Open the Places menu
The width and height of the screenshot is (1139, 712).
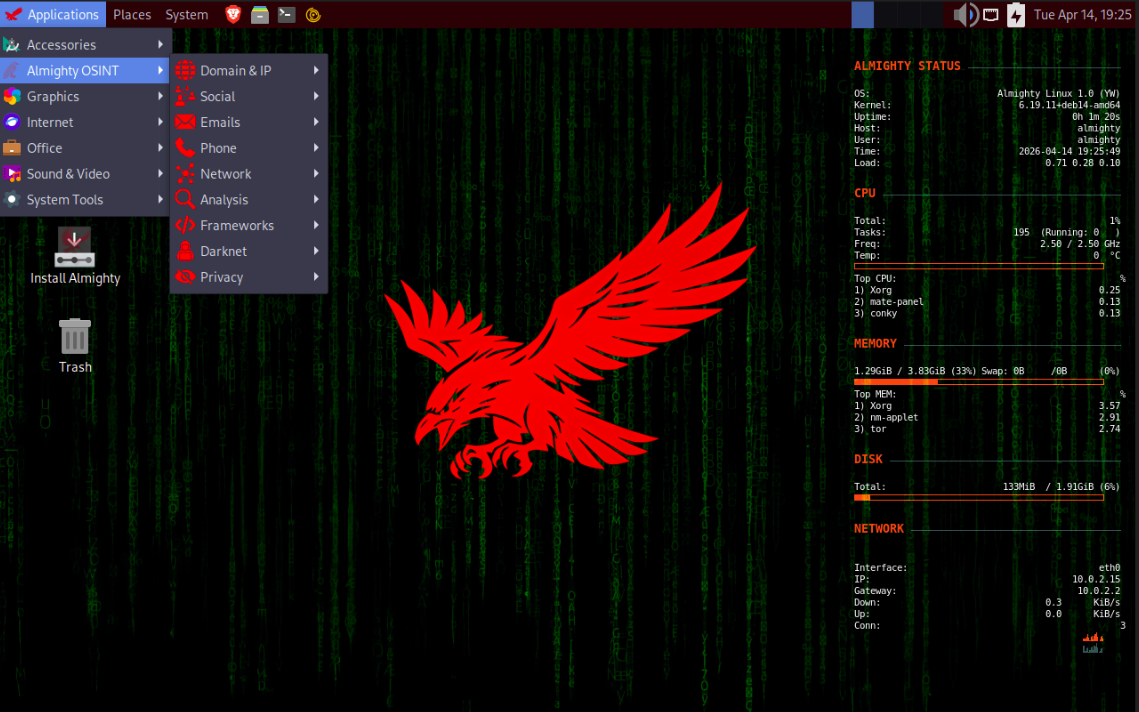[131, 14]
